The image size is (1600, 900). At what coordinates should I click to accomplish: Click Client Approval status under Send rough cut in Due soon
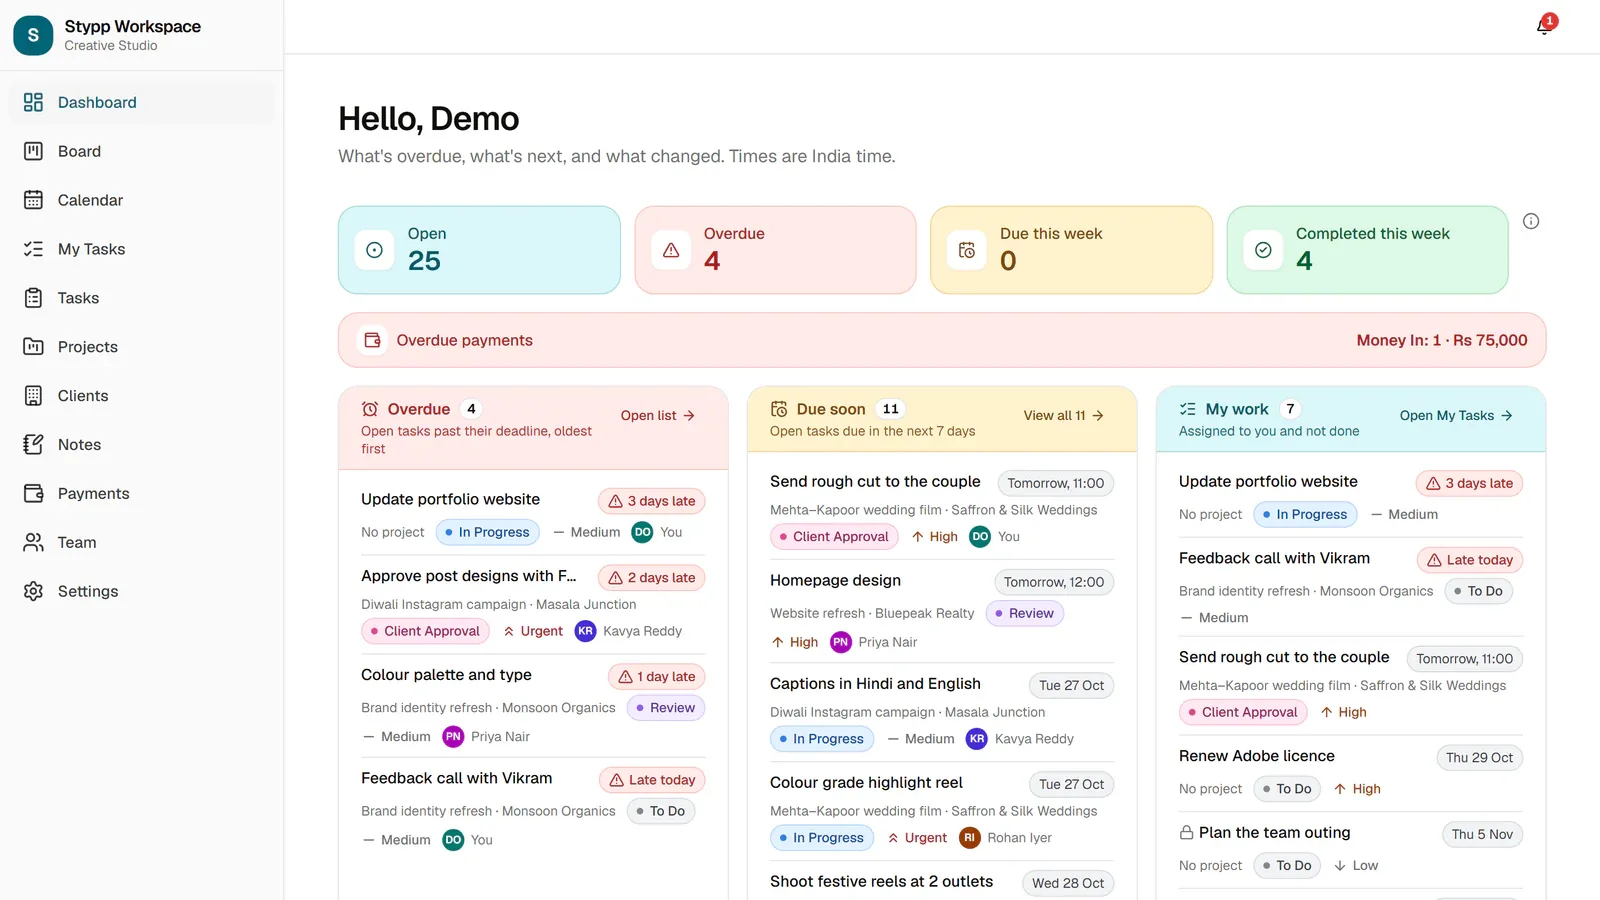(834, 537)
